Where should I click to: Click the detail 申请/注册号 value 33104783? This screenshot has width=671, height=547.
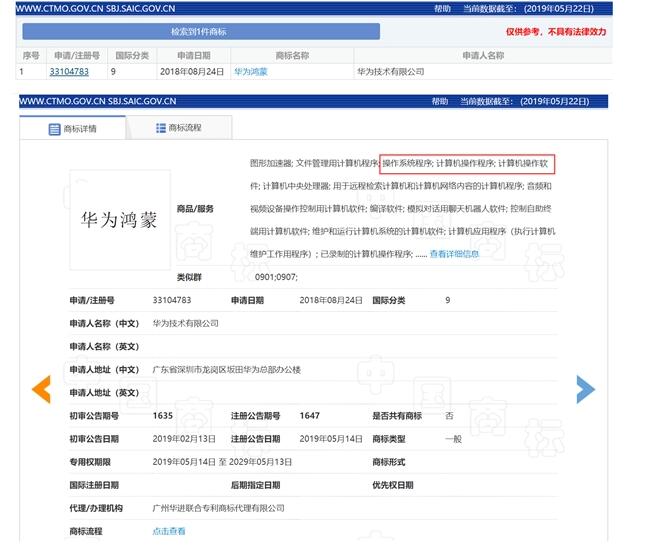pos(172,300)
